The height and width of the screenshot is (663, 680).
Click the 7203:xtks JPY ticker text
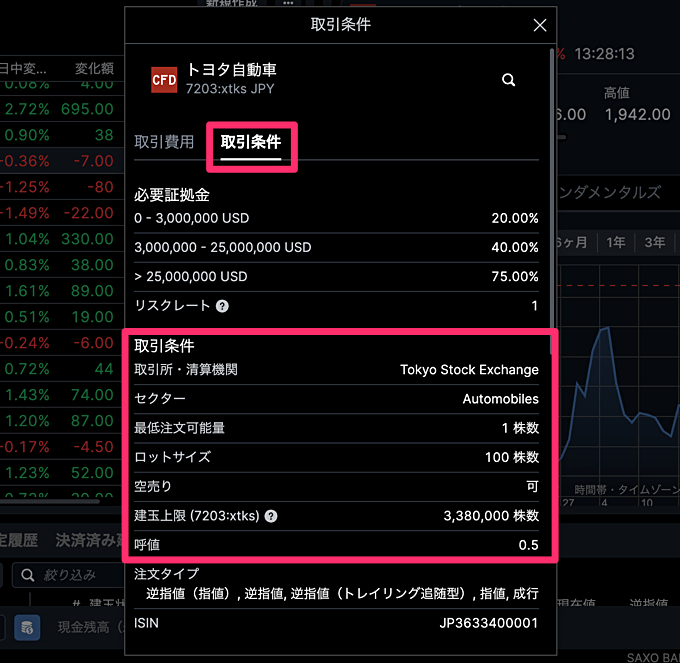[230, 89]
